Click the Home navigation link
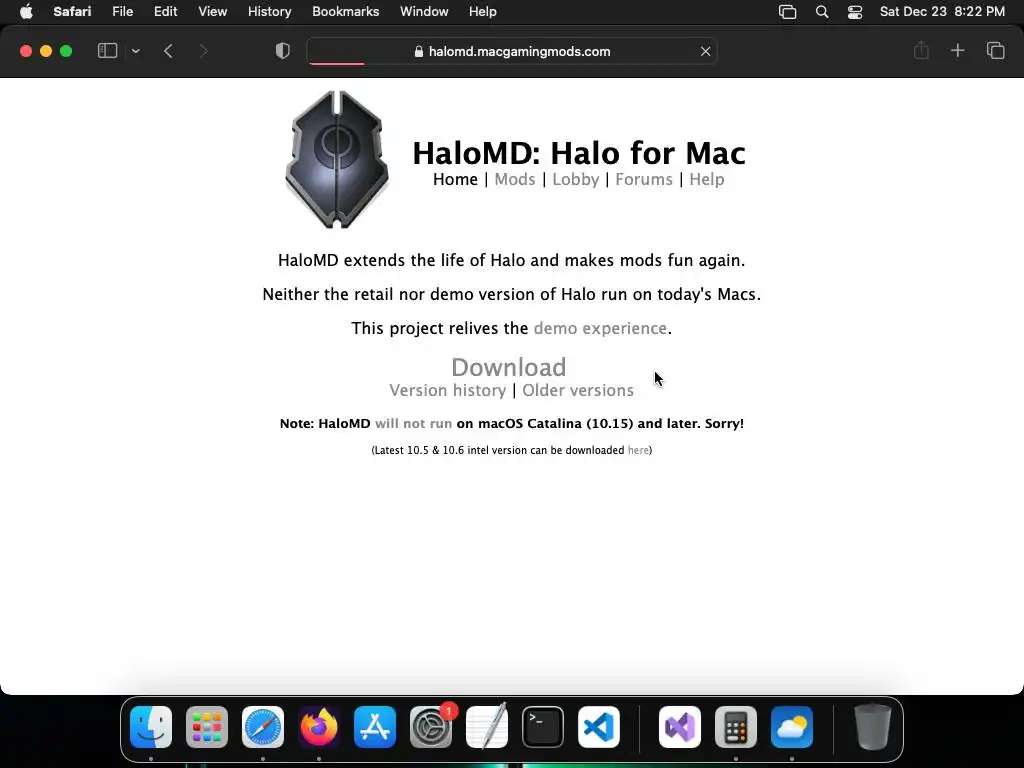This screenshot has height=768, width=1024. [x=455, y=180]
